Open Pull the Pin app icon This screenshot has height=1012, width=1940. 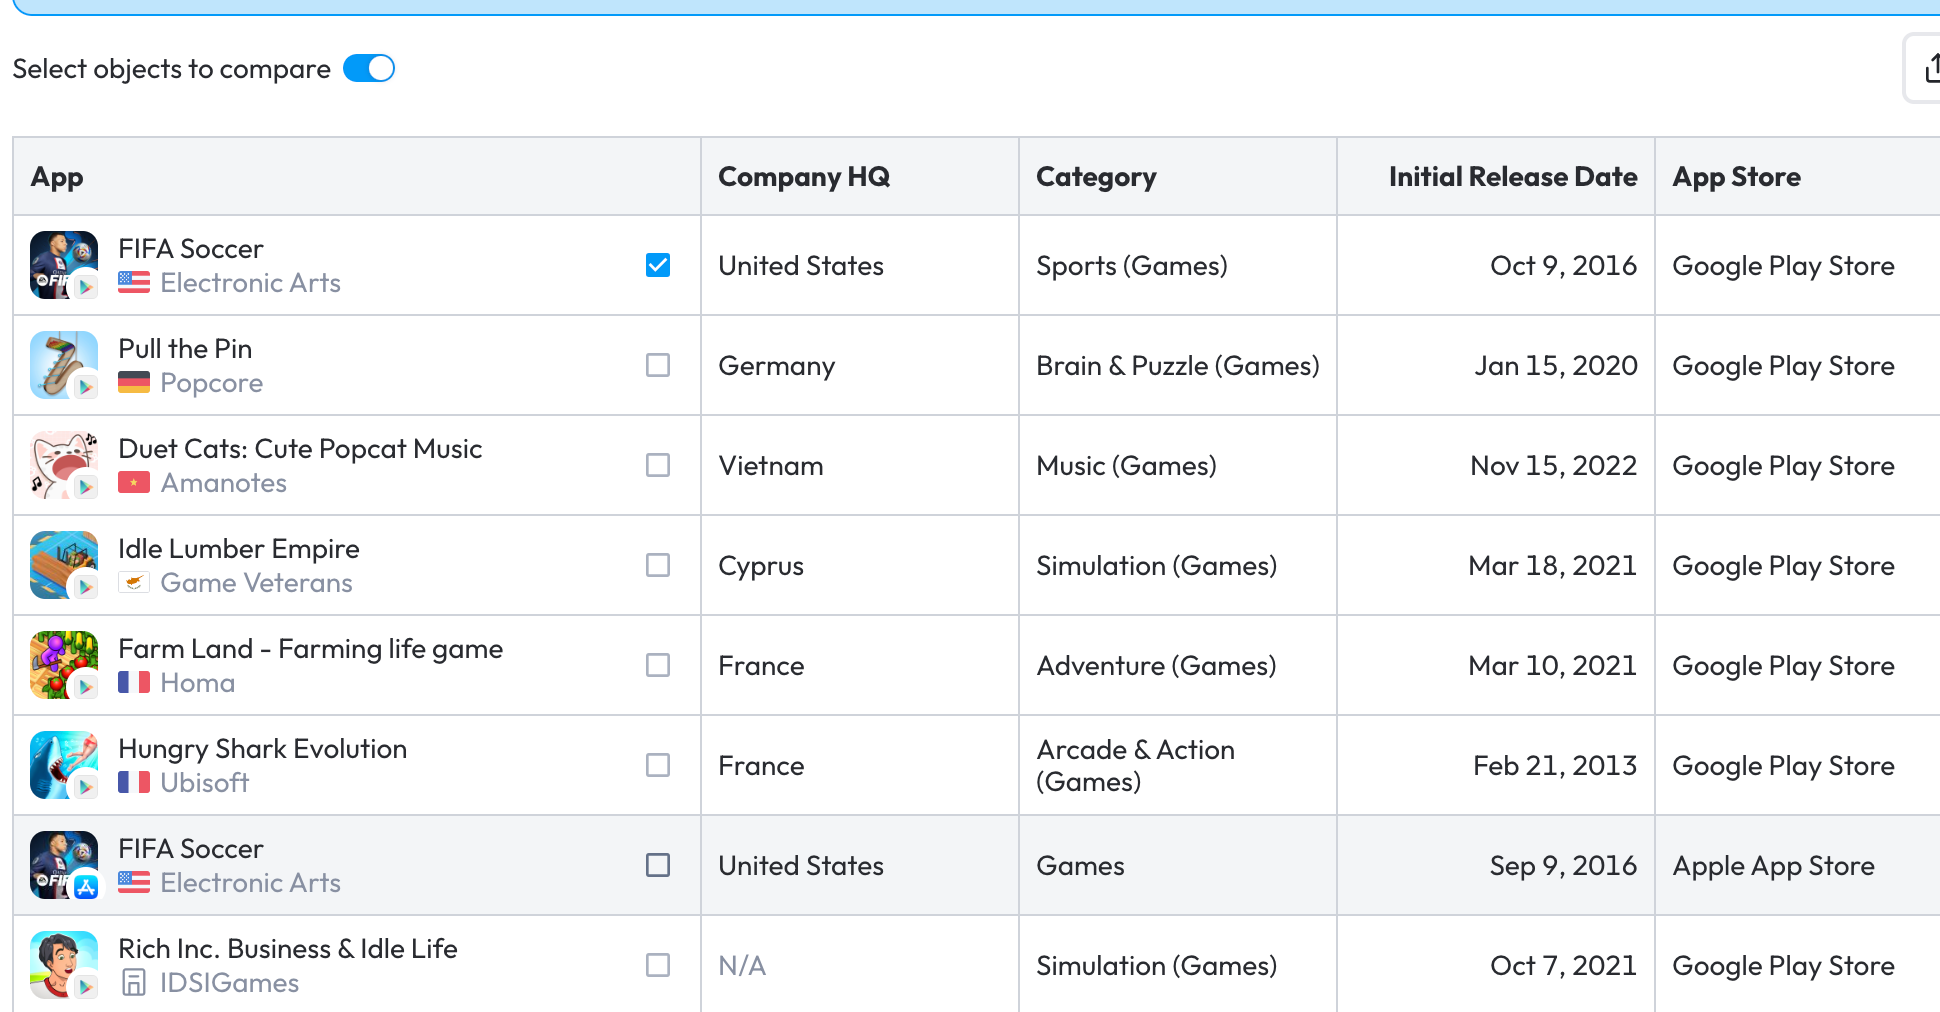pyautogui.click(x=64, y=365)
